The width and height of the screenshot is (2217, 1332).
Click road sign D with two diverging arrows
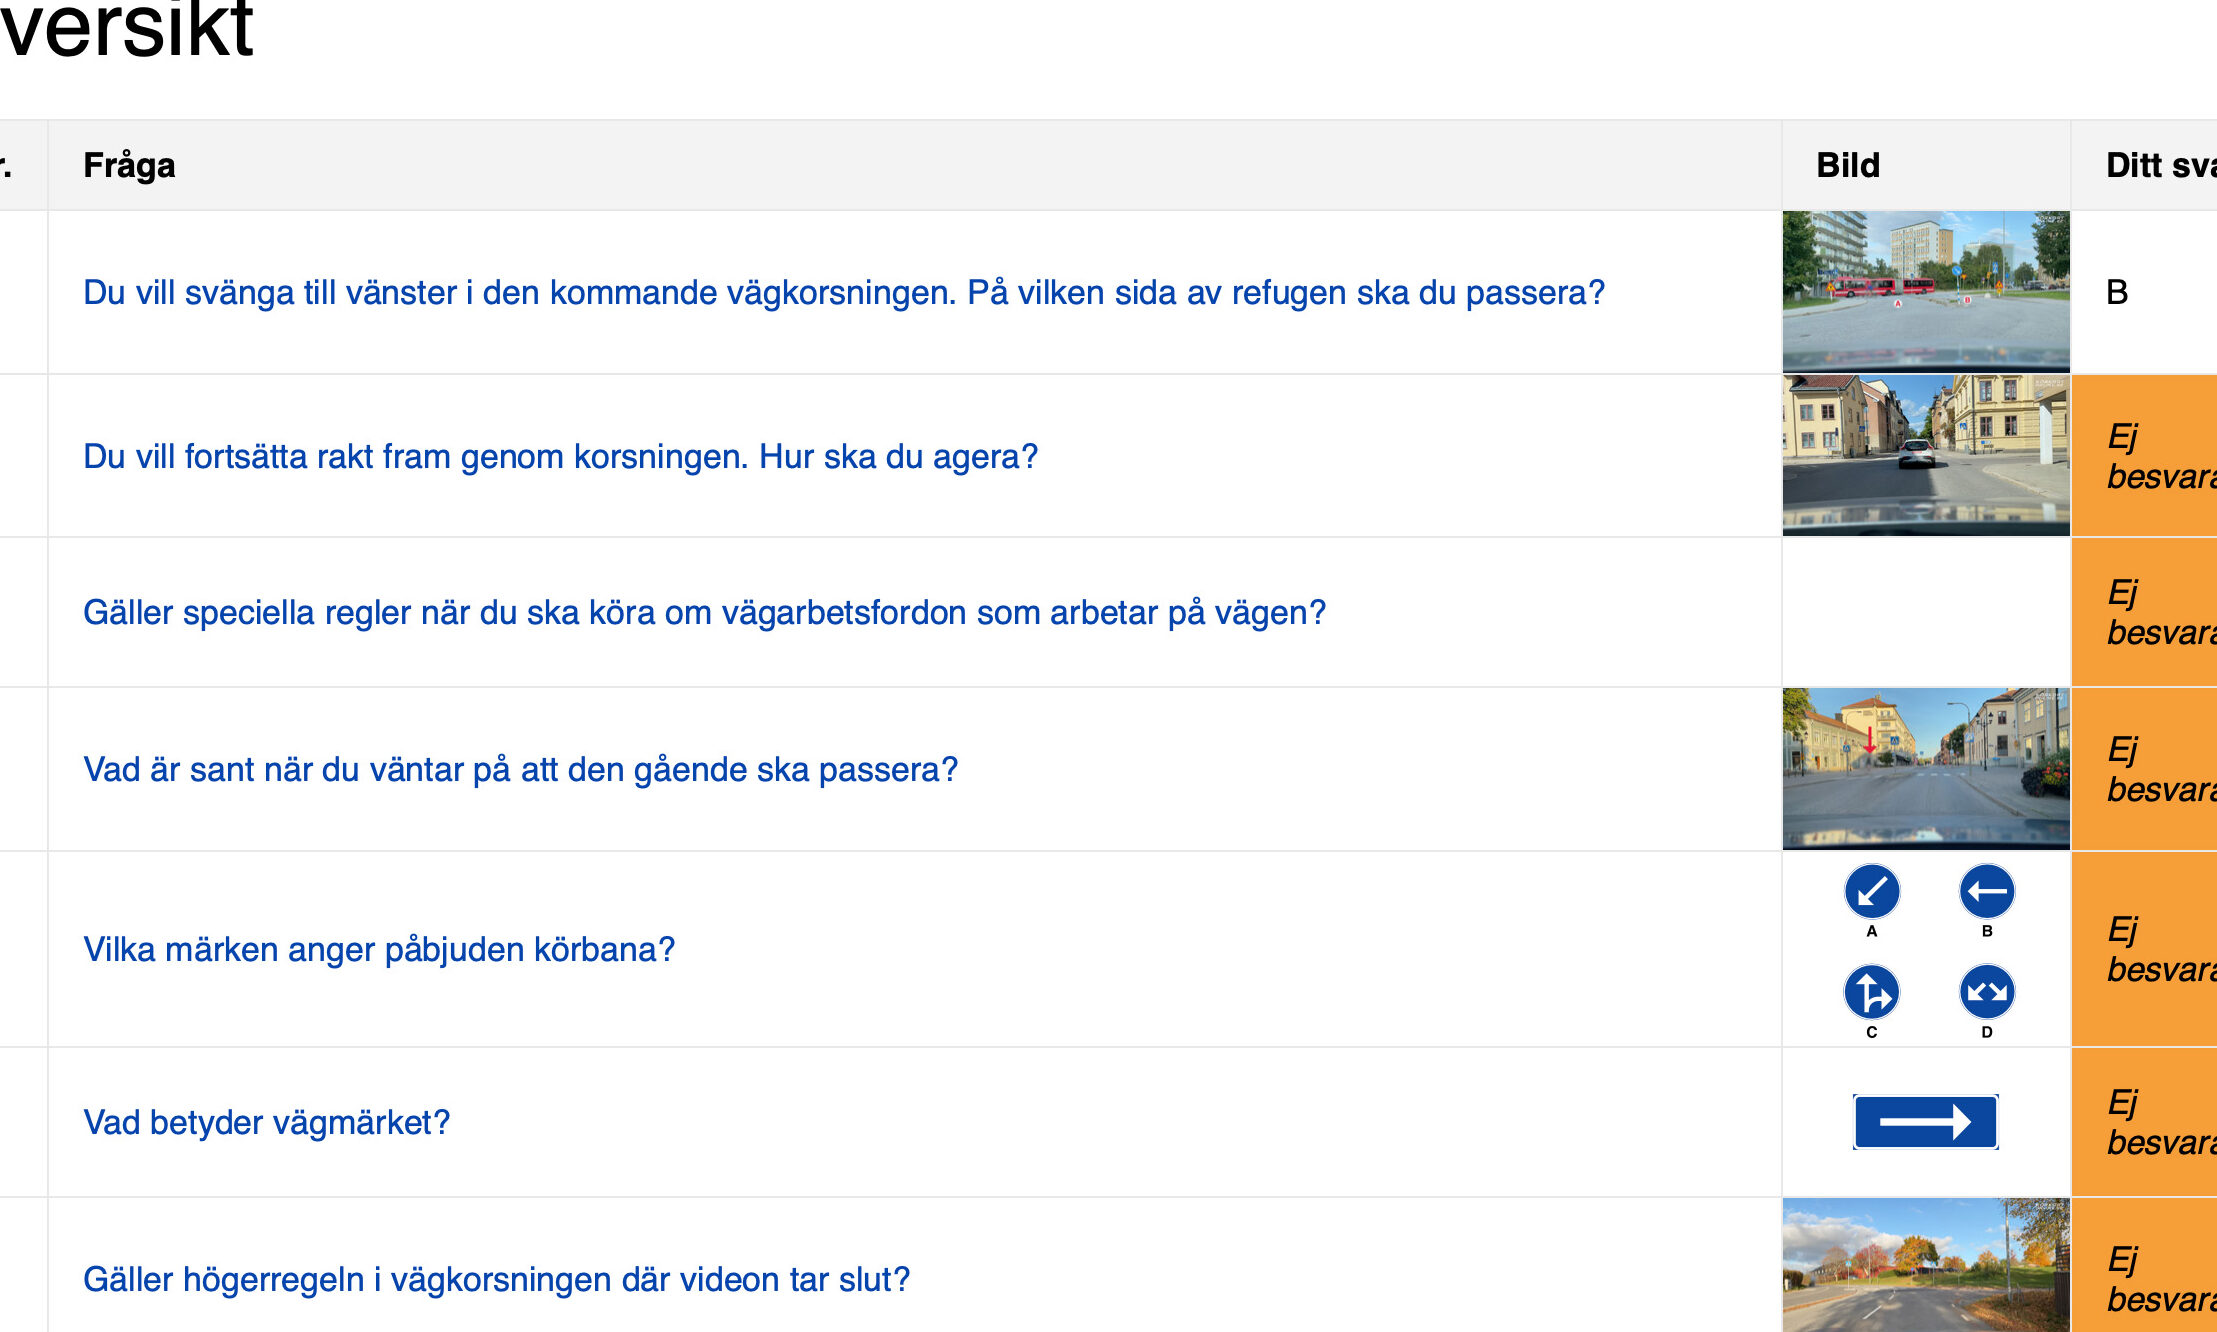(x=1987, y=992)
